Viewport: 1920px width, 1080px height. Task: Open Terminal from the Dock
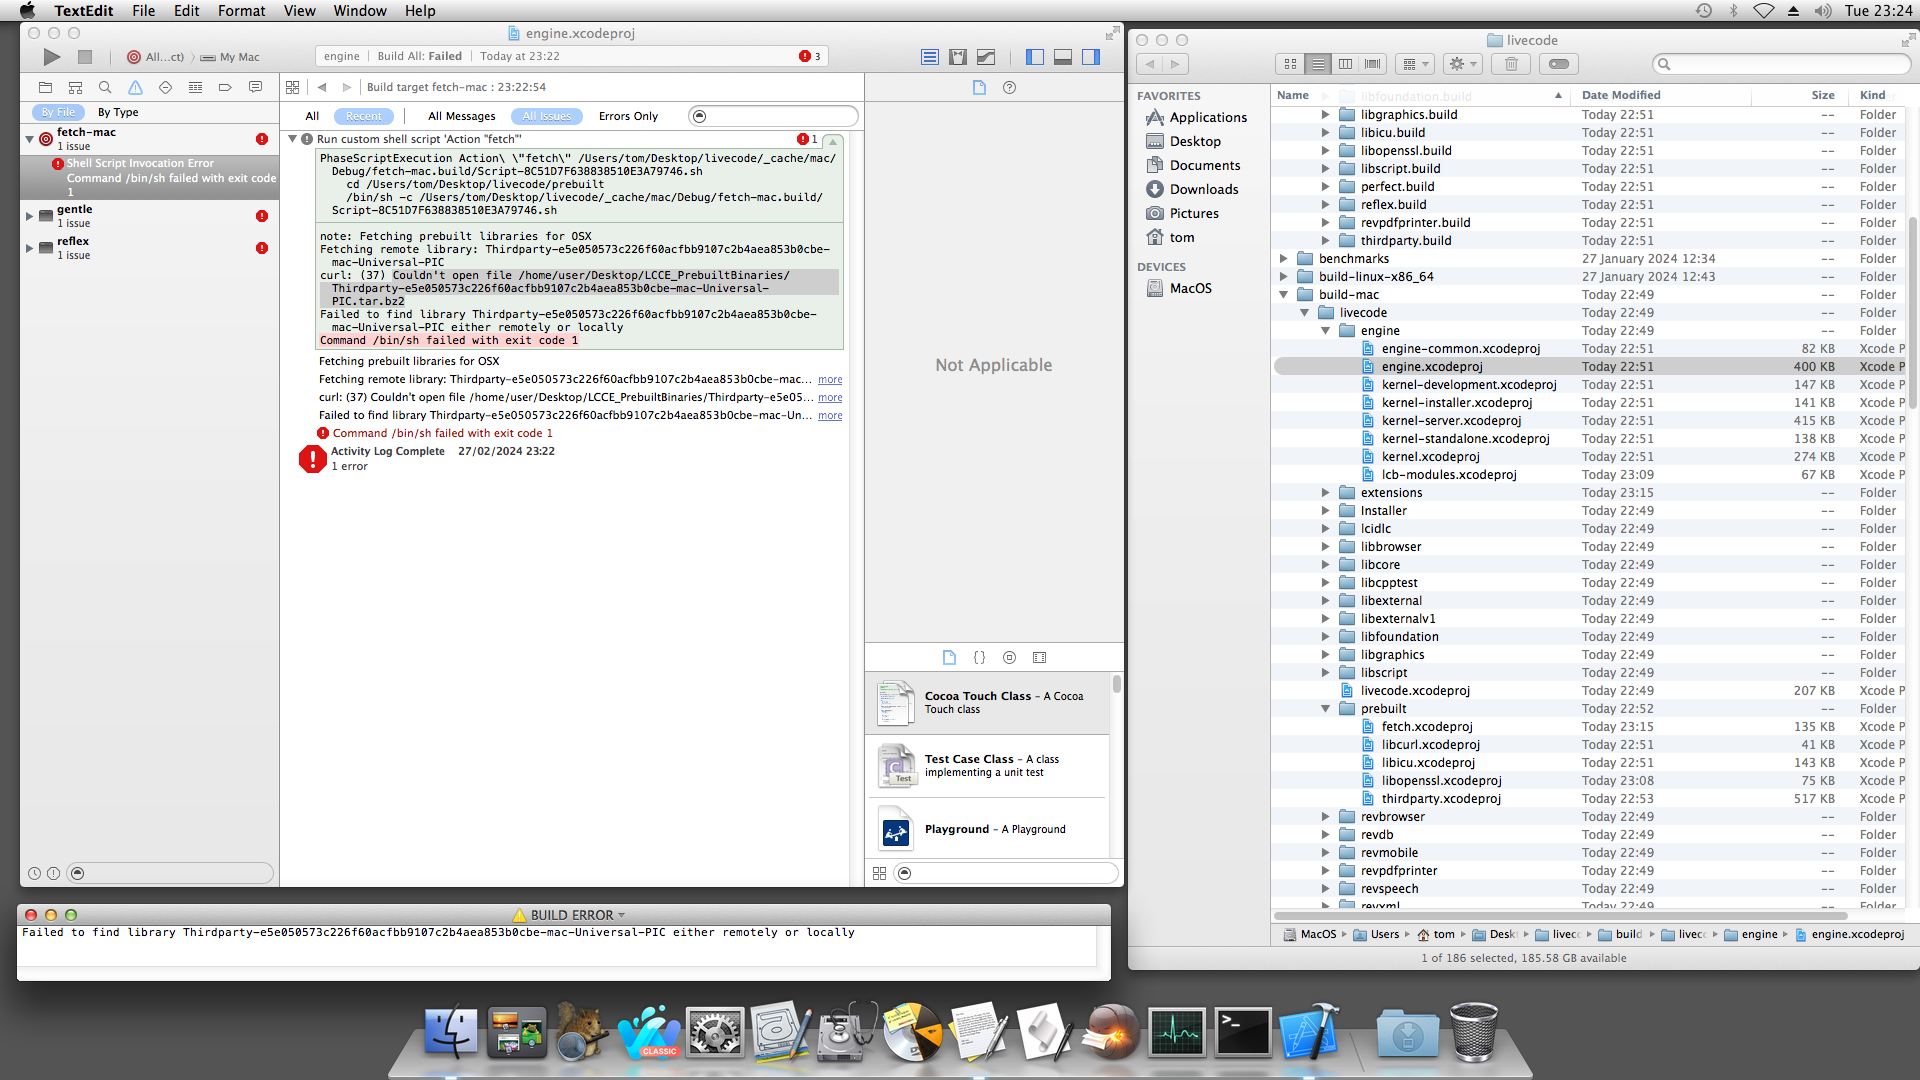coord(1242,1031)
